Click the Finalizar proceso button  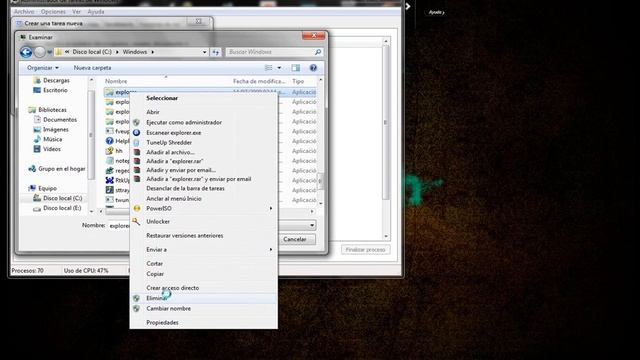click(x=365, y=250)
